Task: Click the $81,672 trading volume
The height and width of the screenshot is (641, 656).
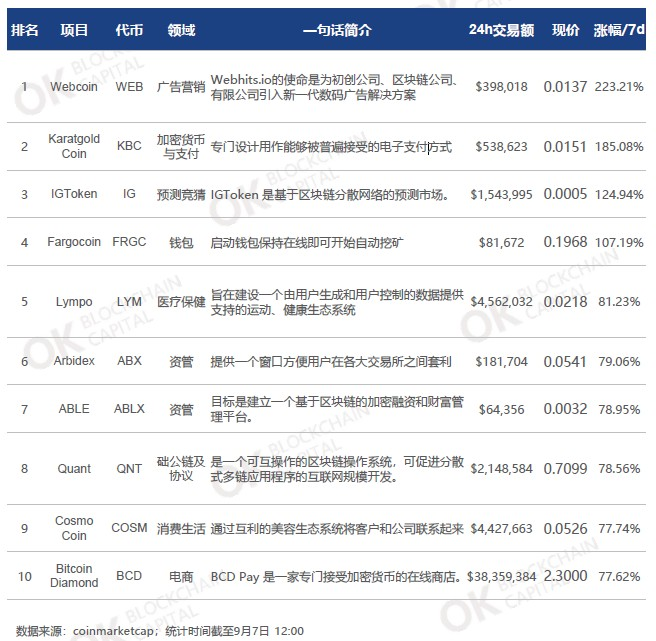Action: (x=501, y=242)
